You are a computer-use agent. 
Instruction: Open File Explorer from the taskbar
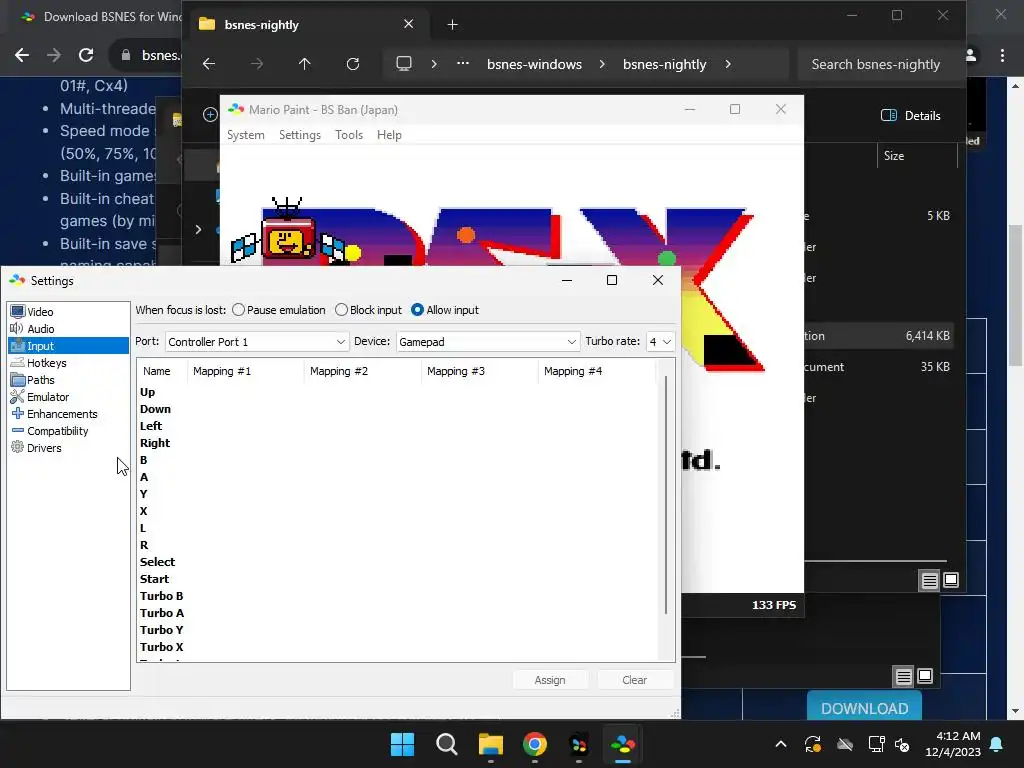[490, 744]
